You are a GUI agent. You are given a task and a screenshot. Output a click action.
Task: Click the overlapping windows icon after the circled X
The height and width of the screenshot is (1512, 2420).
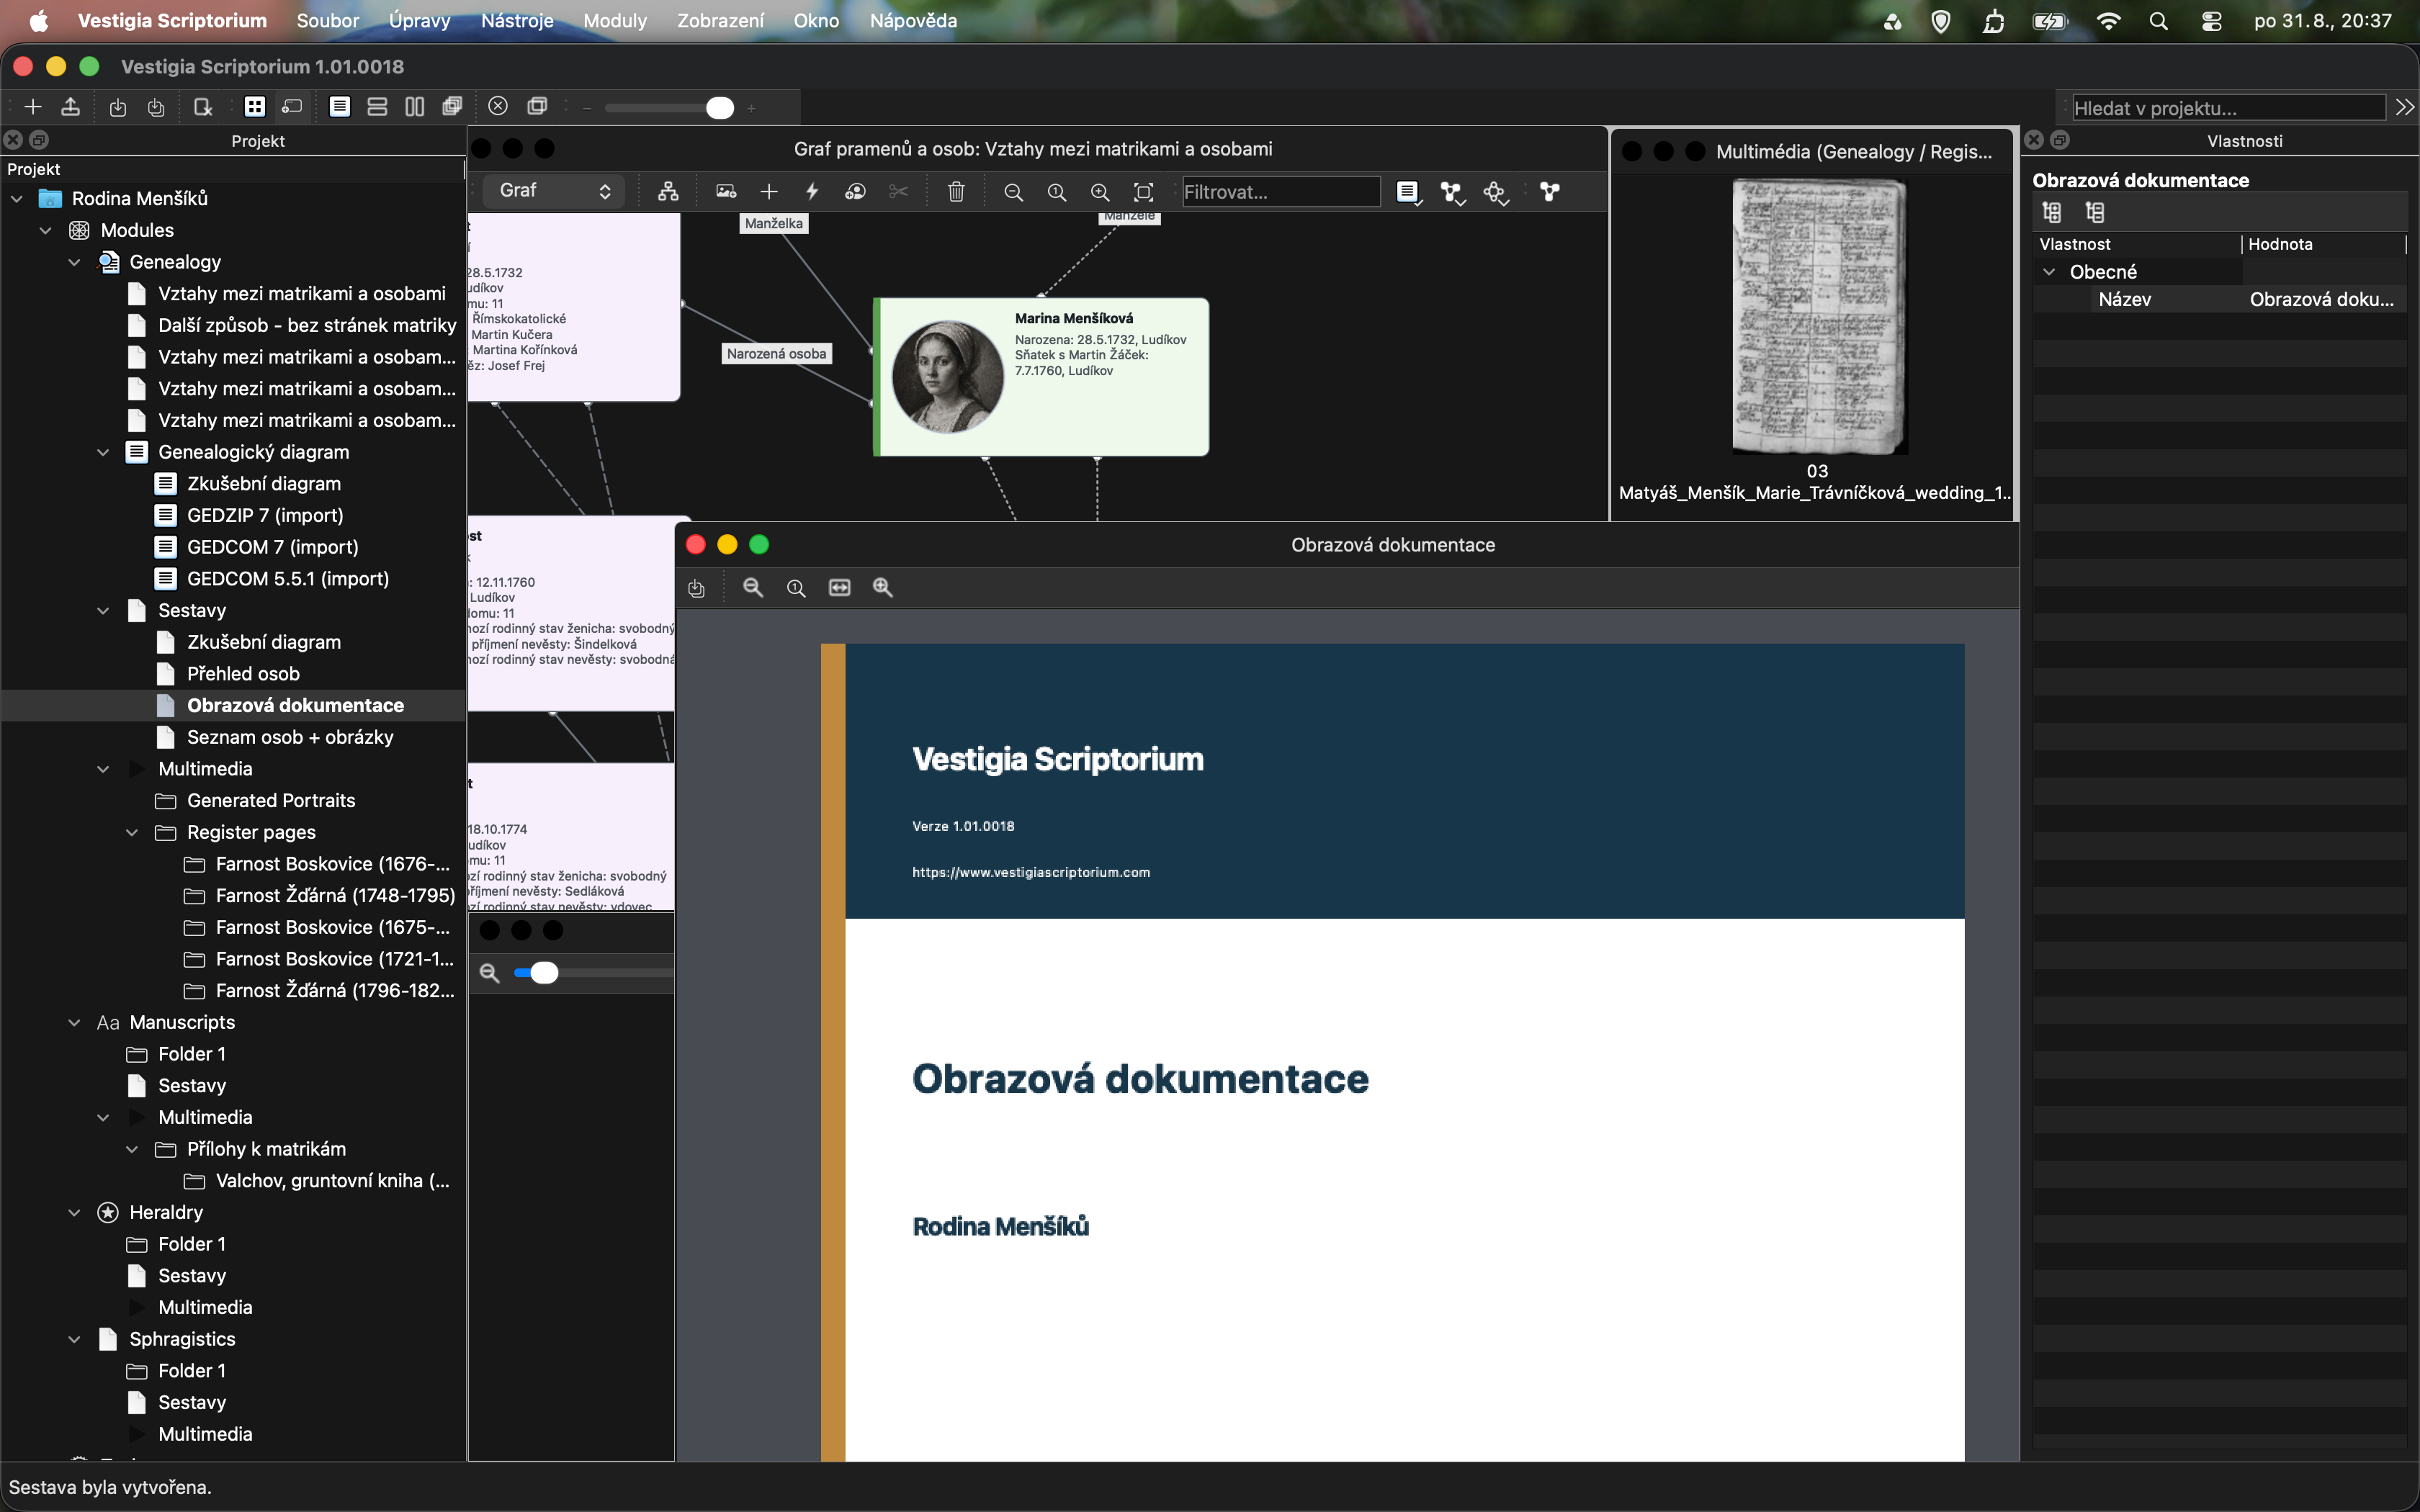click(x=537, y=106)
